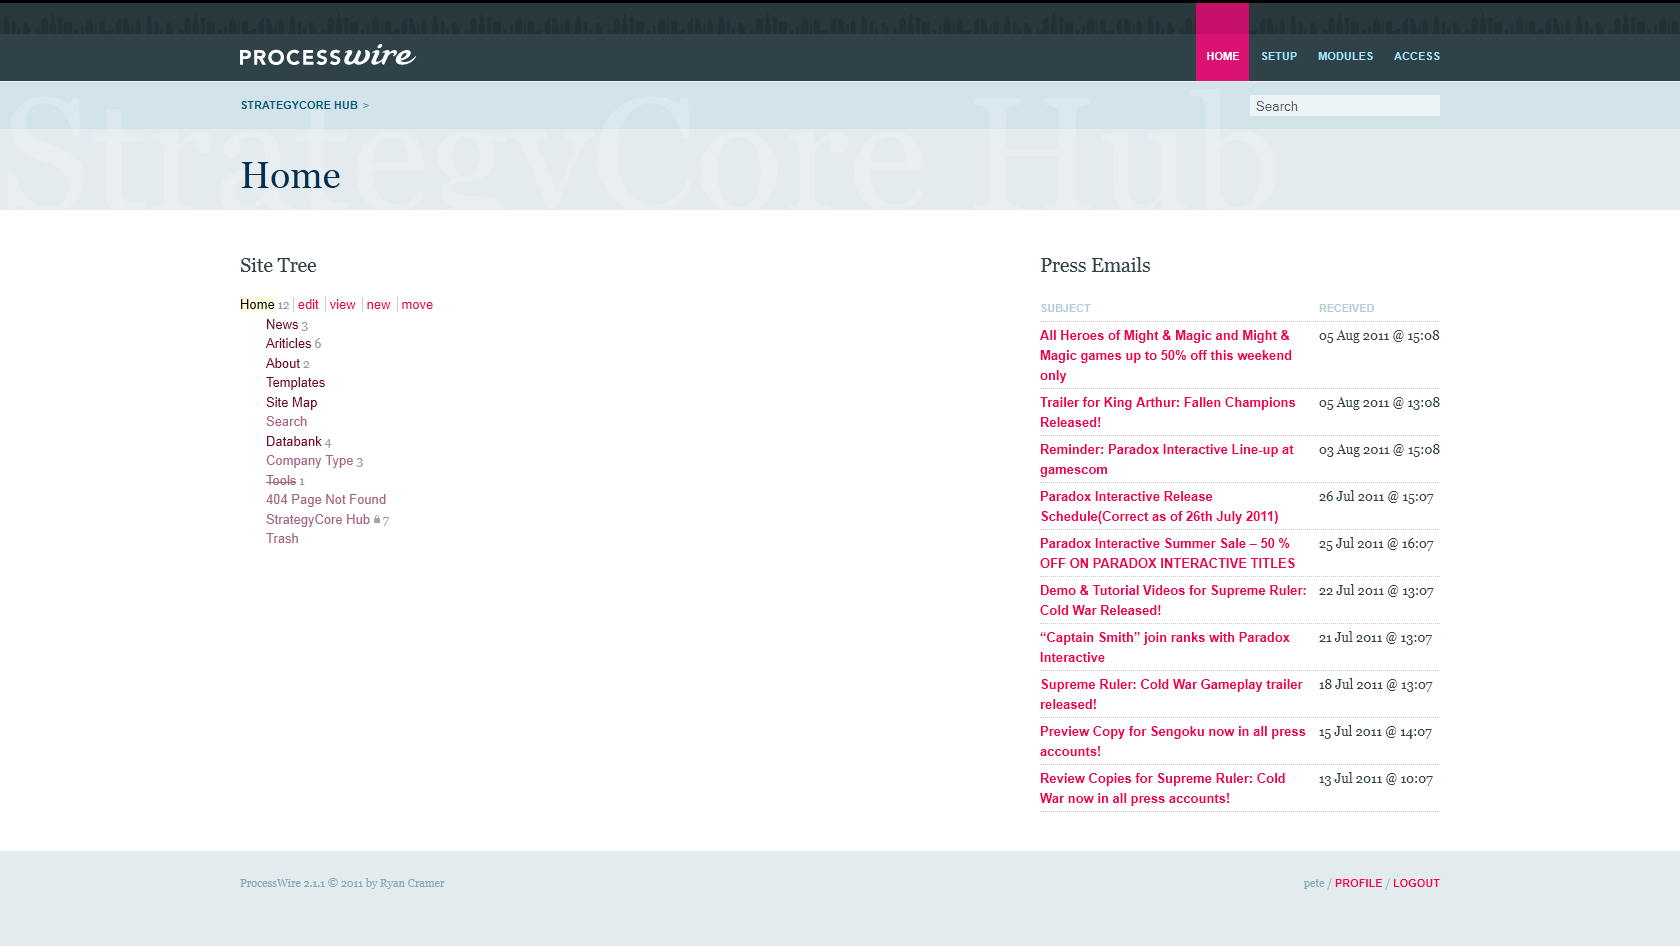This screenshot has width=1680, height=946.
Task: Open the Home top menu
Action: [1222, 57]
